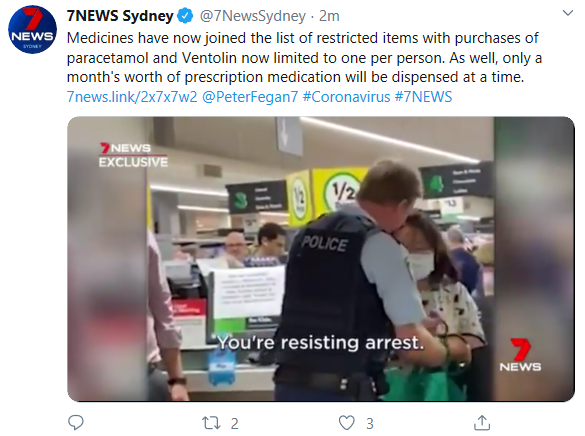The image size is (585, 436).
Task: Click the like count of 3
Action: coord(370,424)
